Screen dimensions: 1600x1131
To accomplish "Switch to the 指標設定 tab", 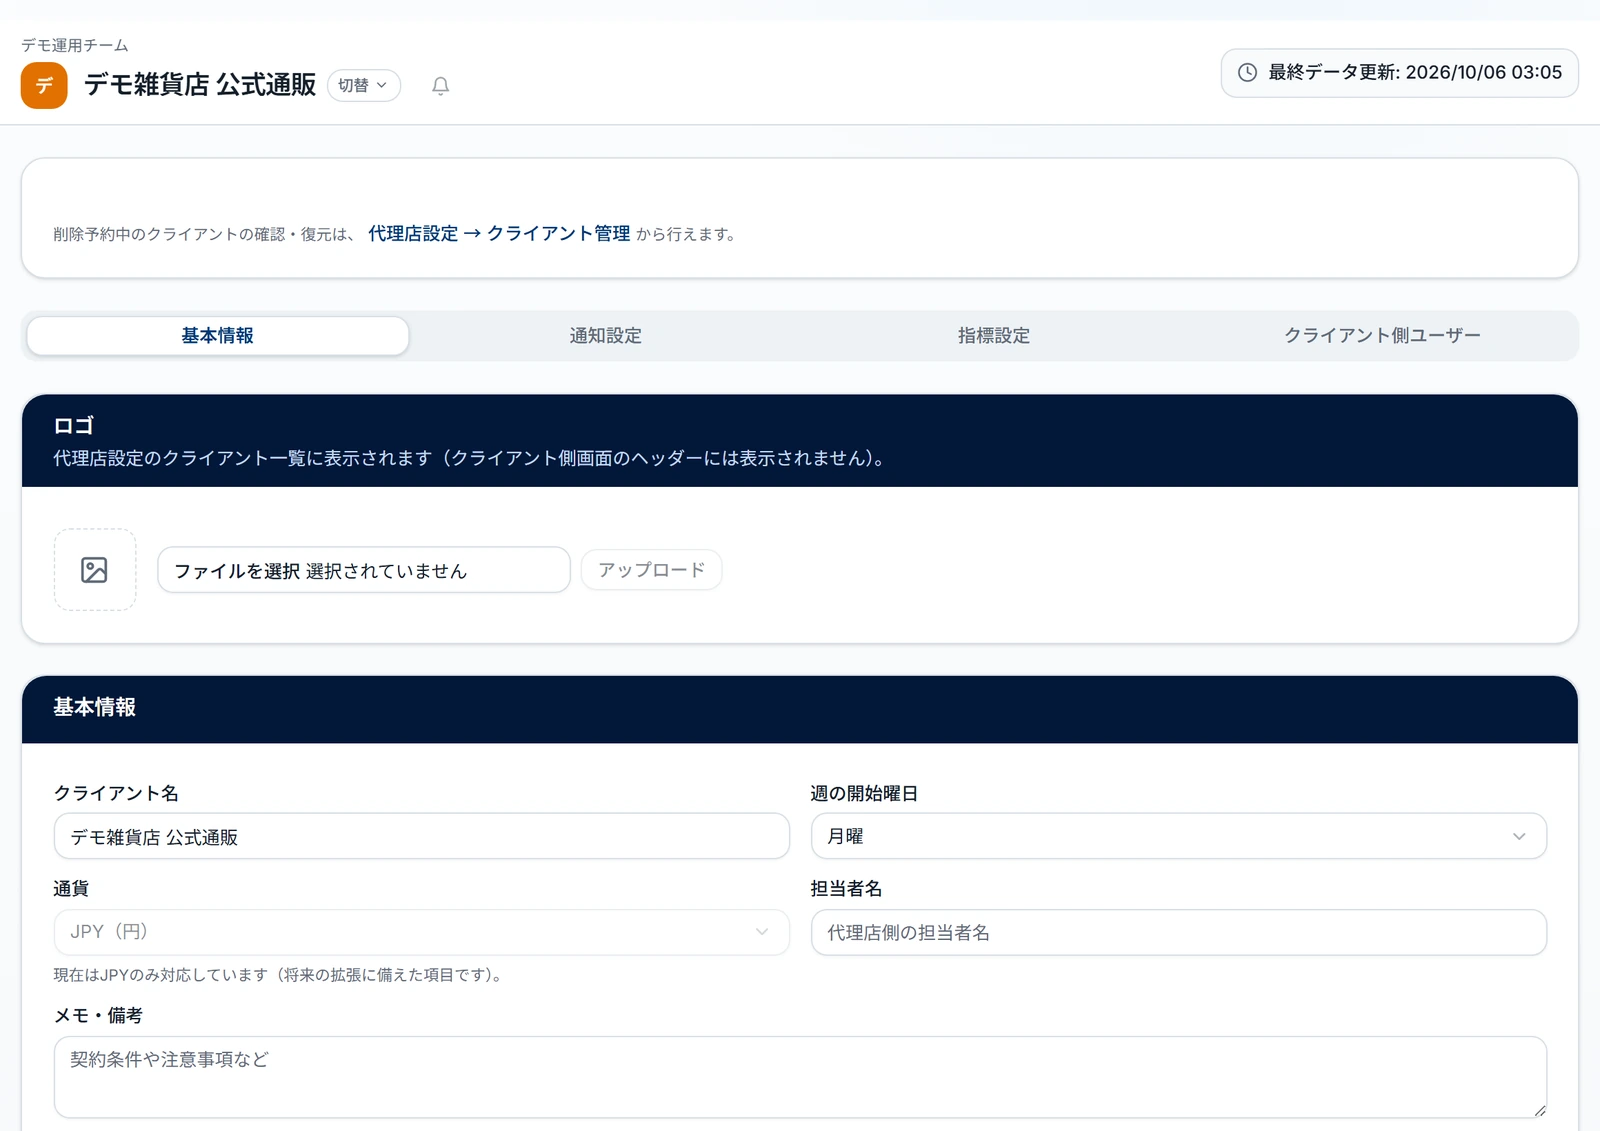I will (994, 336).
